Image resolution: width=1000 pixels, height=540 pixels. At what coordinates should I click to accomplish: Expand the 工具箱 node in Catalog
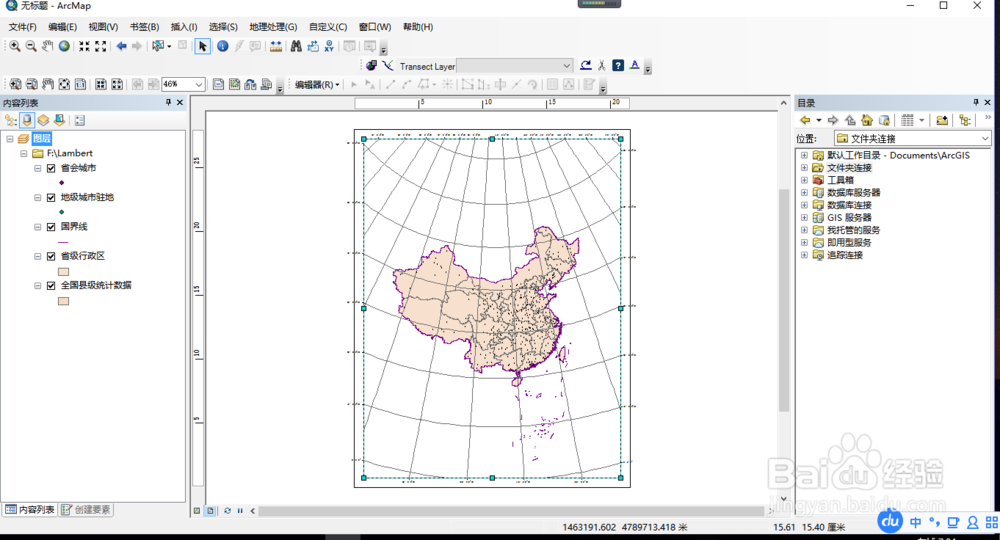coord(804,180)
